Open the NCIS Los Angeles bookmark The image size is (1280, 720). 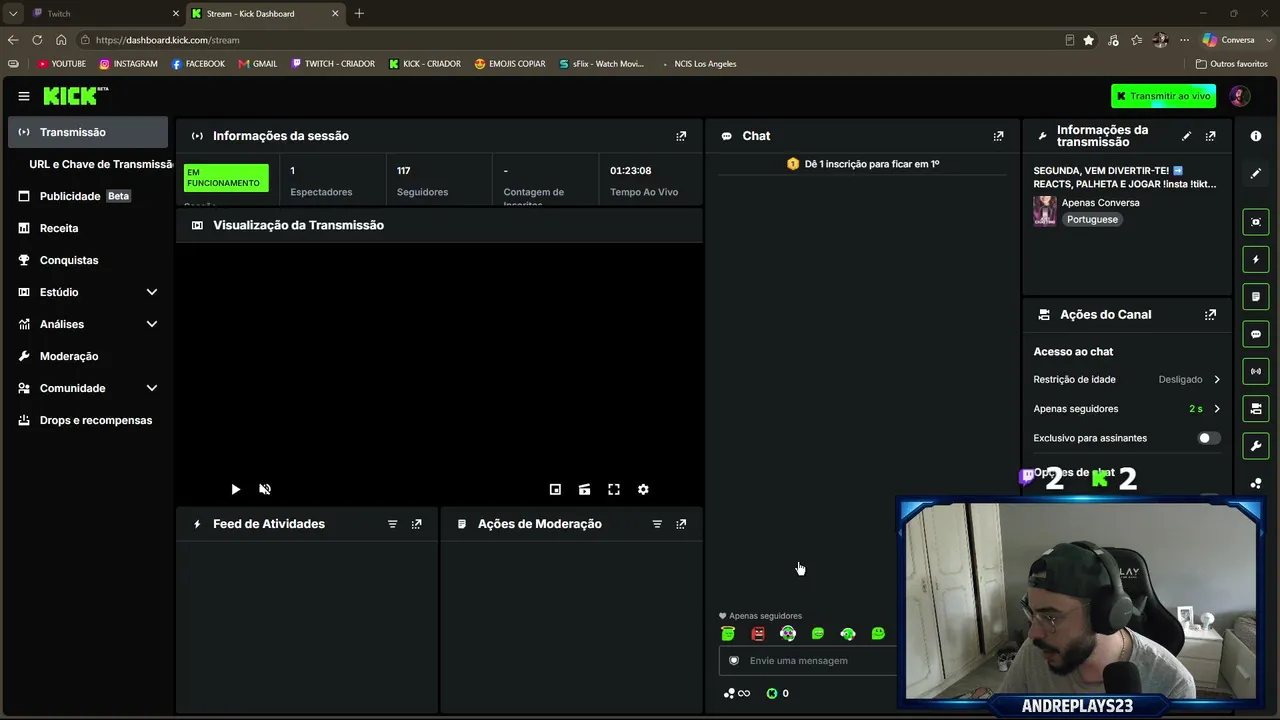point(698,64)
